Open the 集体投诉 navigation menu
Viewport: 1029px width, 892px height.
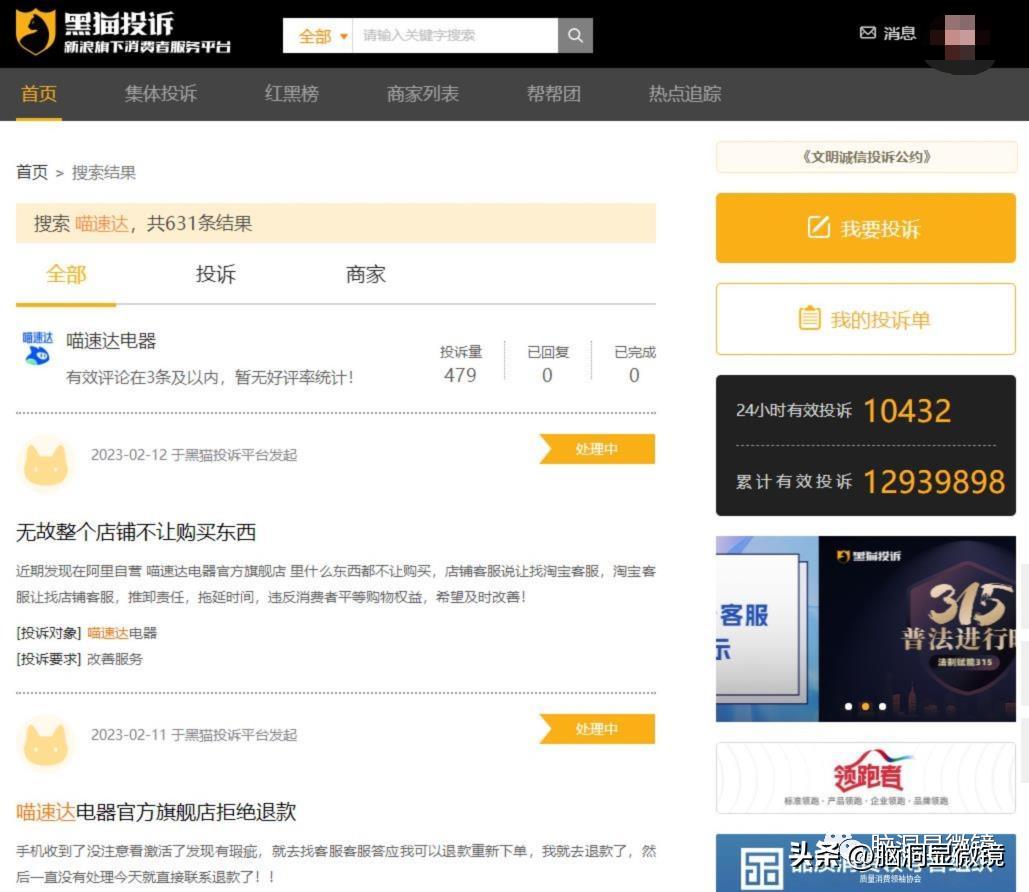pyautogui.click(x=159, y=95)
